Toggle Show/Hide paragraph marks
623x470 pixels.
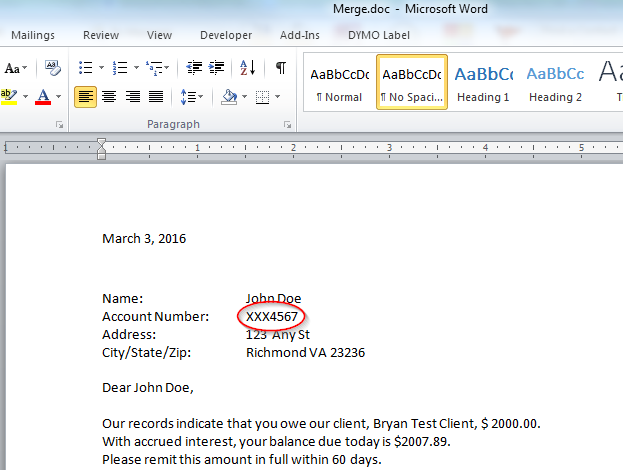(281, 68)
